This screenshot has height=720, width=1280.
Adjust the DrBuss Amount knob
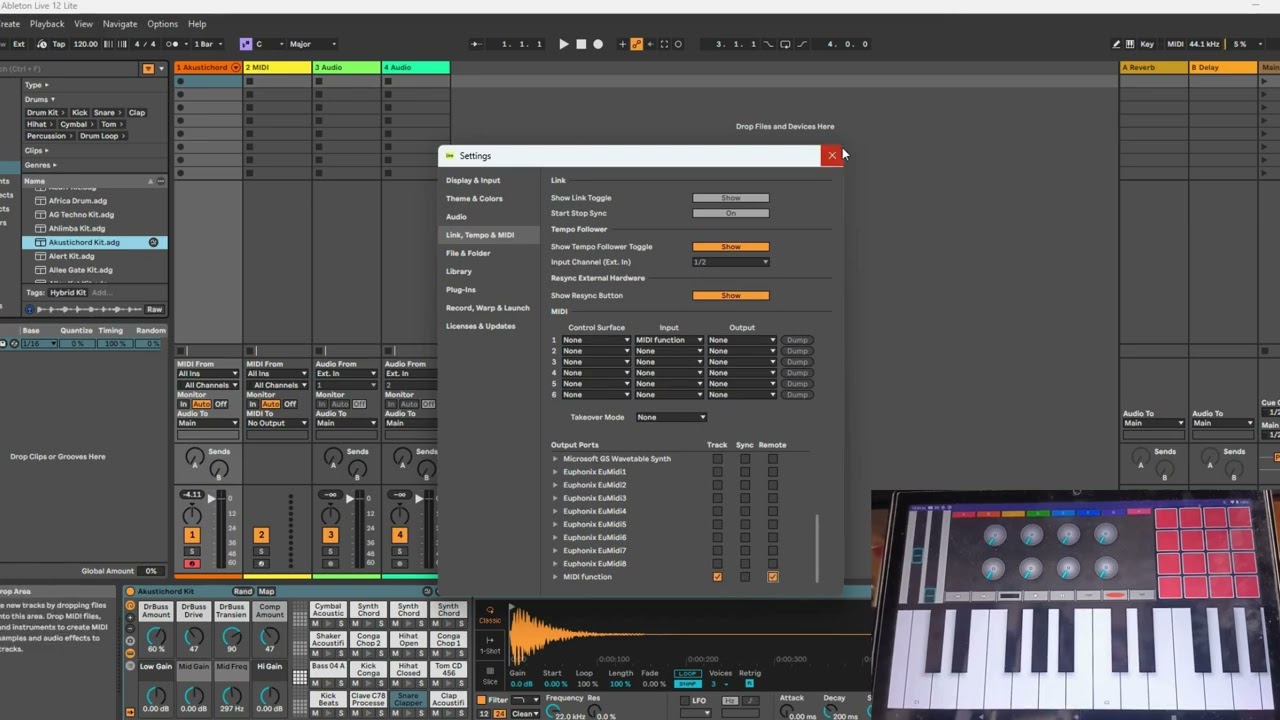tap(156, 636)
